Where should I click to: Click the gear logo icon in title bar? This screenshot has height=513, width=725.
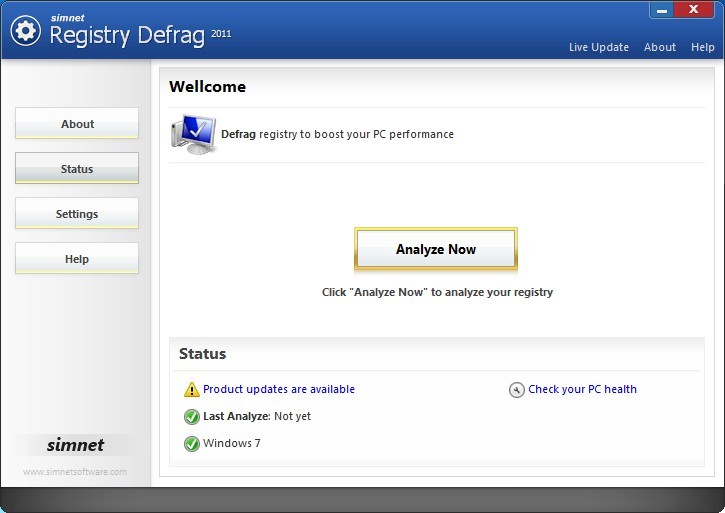pos(26,31)
